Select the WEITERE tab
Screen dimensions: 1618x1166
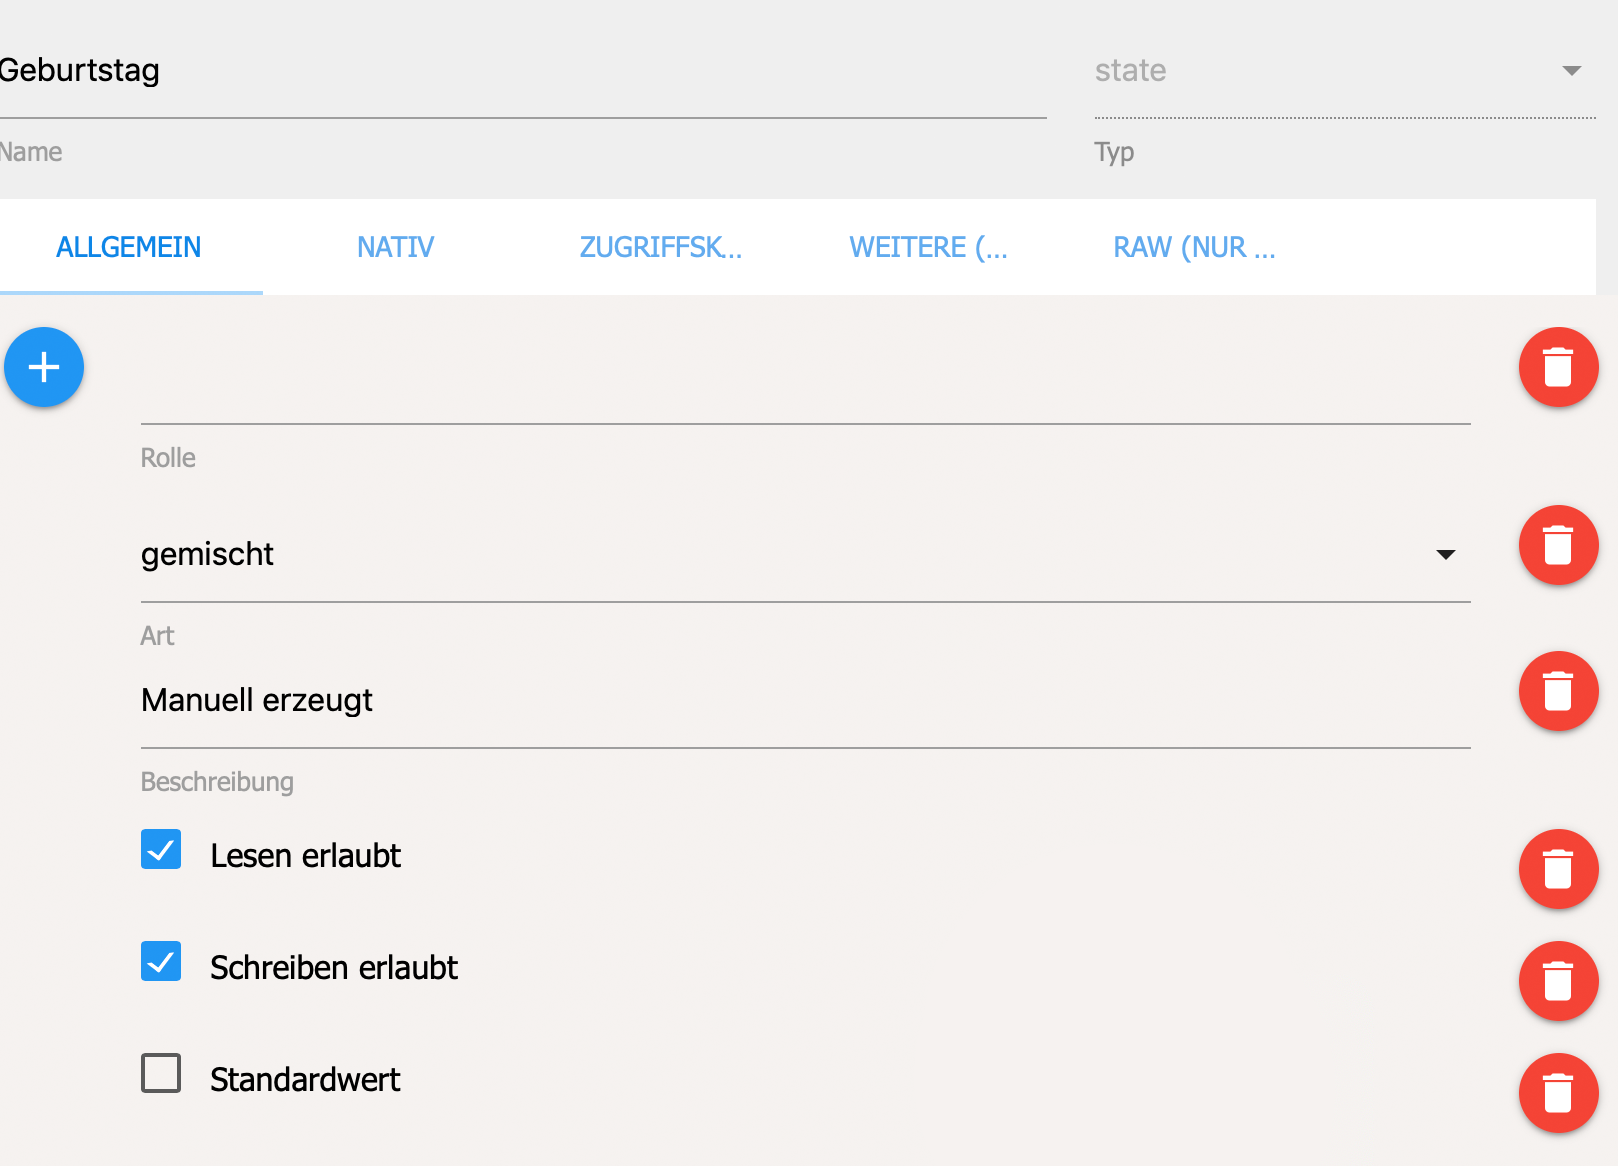point(928,247)
